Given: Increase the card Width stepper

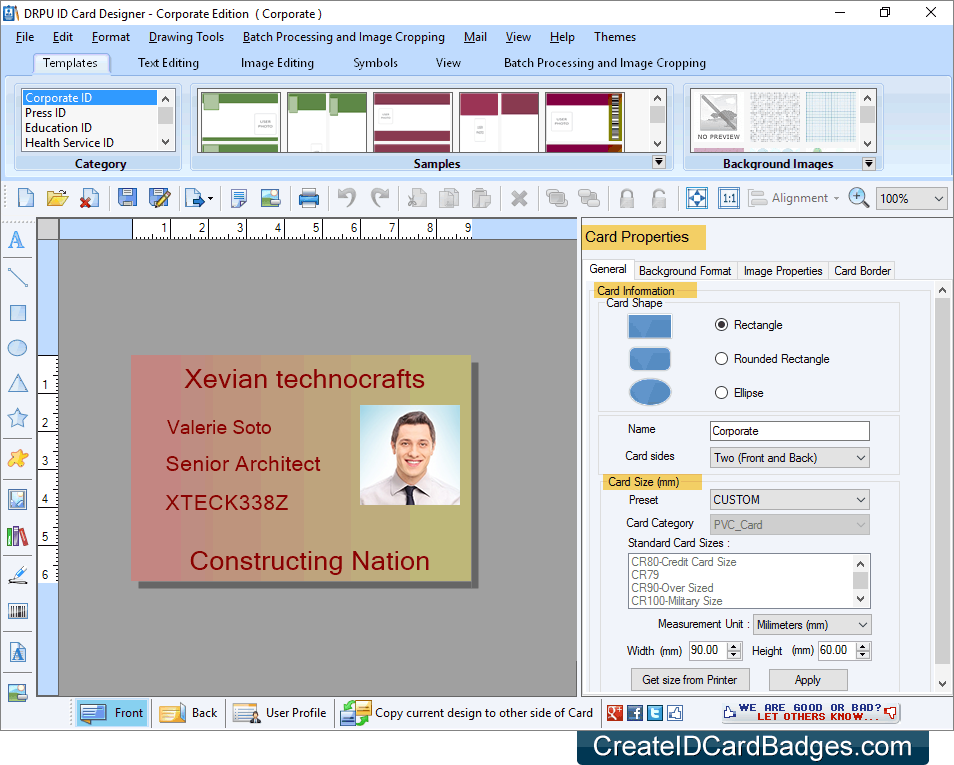Looking at the screenshot, I should pos(734,646).
